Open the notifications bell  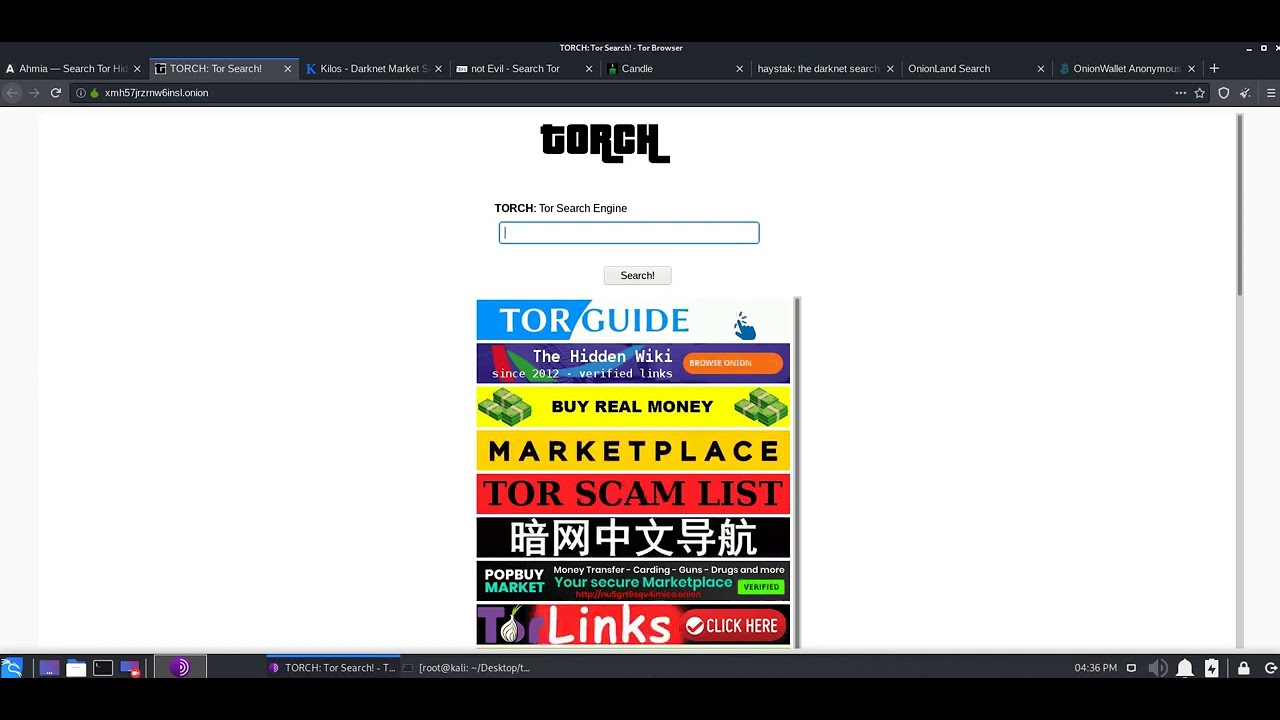tap(1185, 668)
